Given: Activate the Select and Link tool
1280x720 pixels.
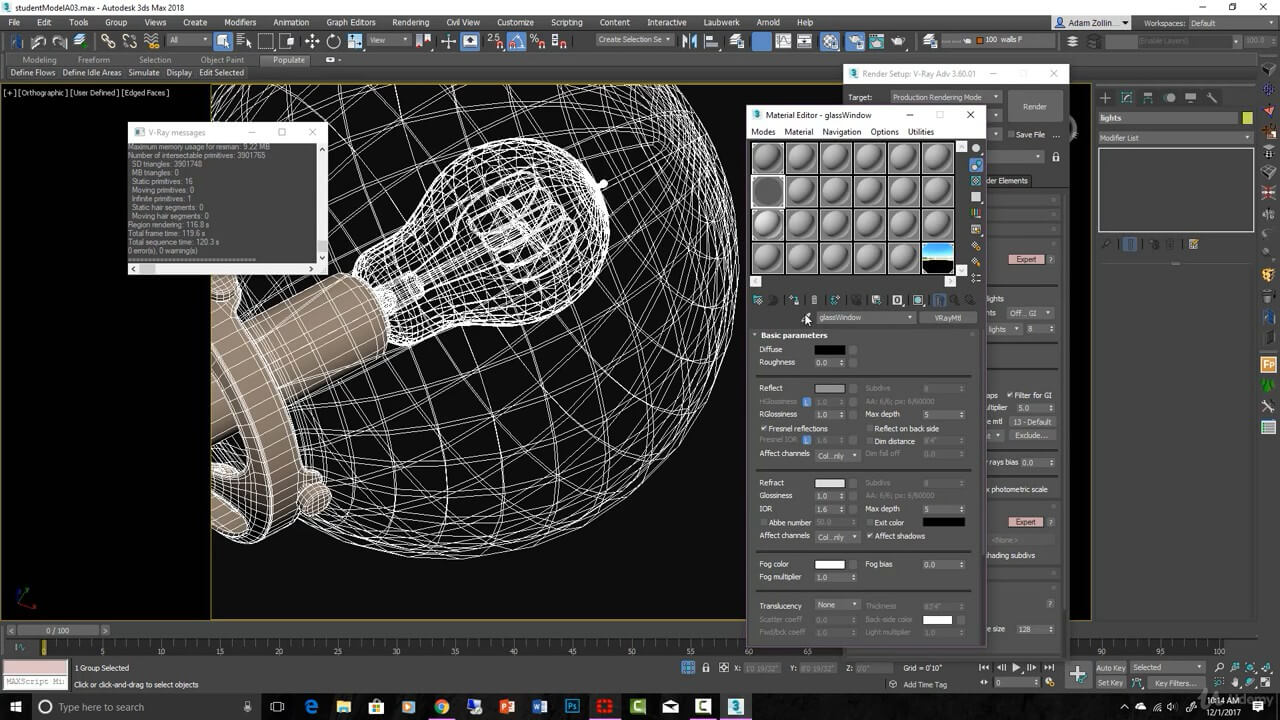Looking at the screenshot, I should [x=108, y=41].
